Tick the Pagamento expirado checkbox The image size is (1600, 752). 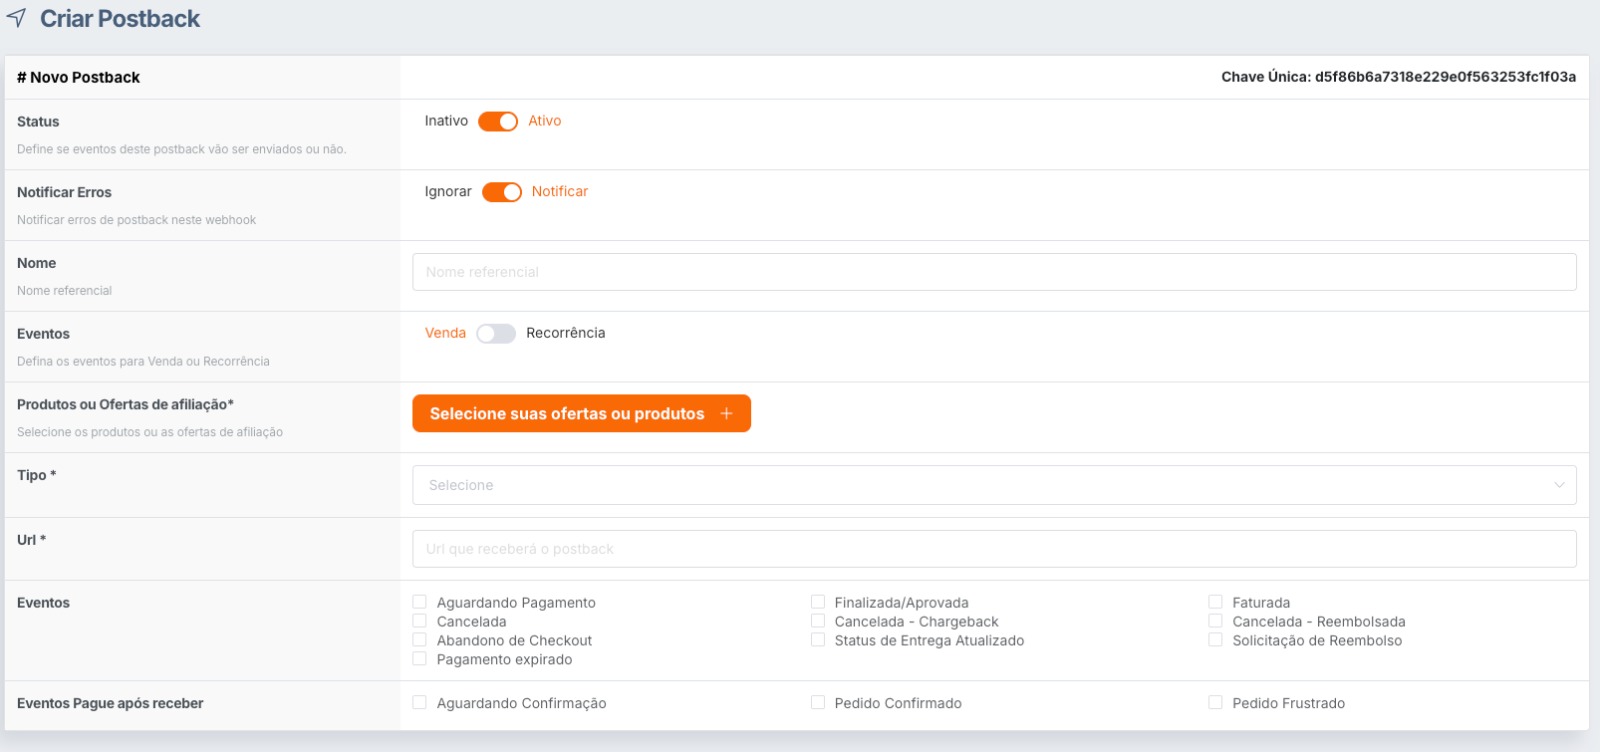point(420,659)
